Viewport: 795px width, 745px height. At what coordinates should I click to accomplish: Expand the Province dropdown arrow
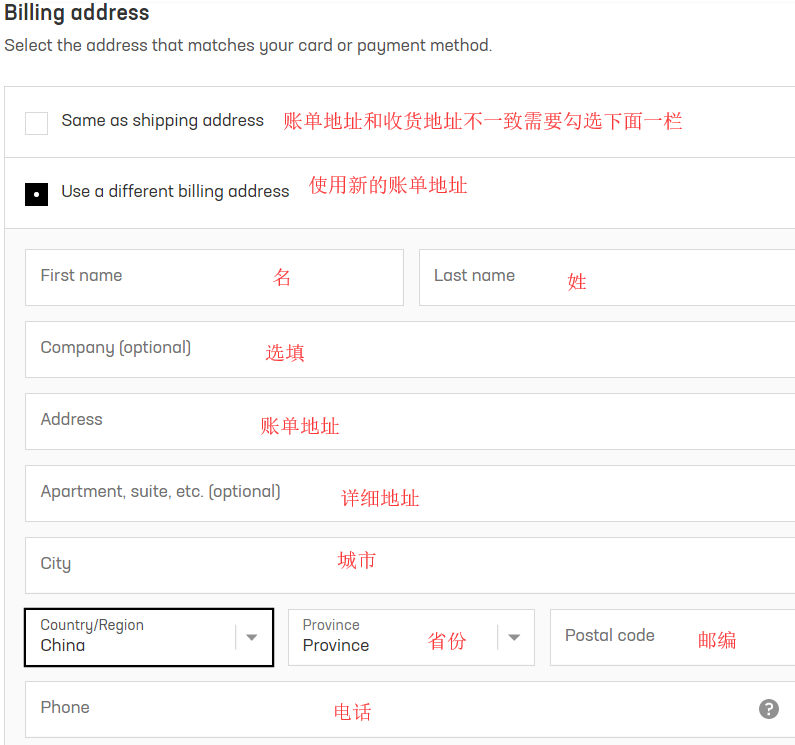tap(514, 637)
